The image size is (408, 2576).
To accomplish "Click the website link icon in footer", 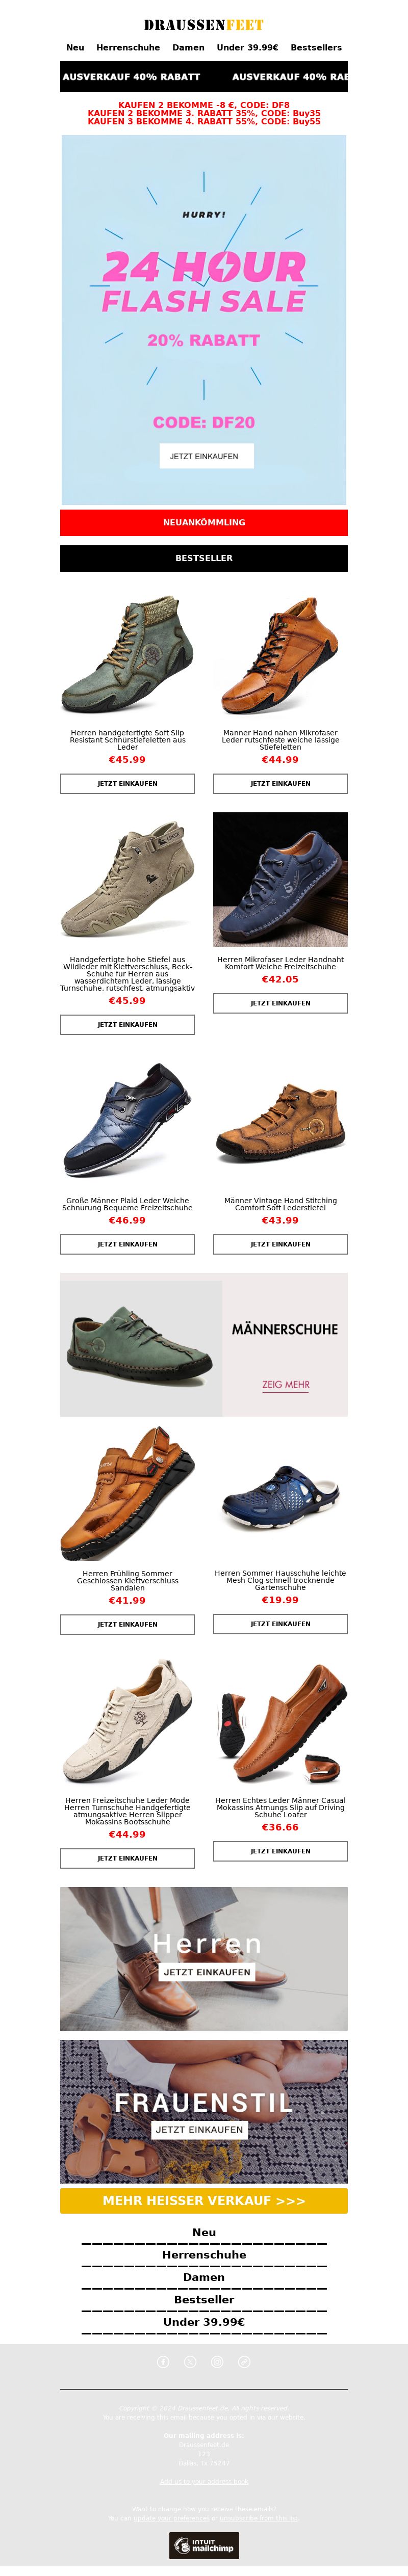I will (x=244, y=2361).
